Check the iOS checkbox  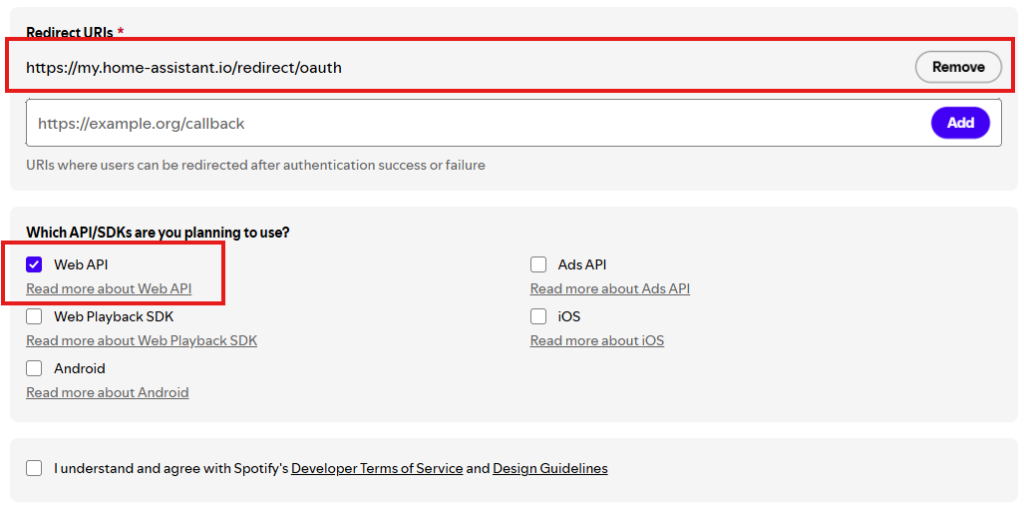pyautogui.click(x=539, y=317)
